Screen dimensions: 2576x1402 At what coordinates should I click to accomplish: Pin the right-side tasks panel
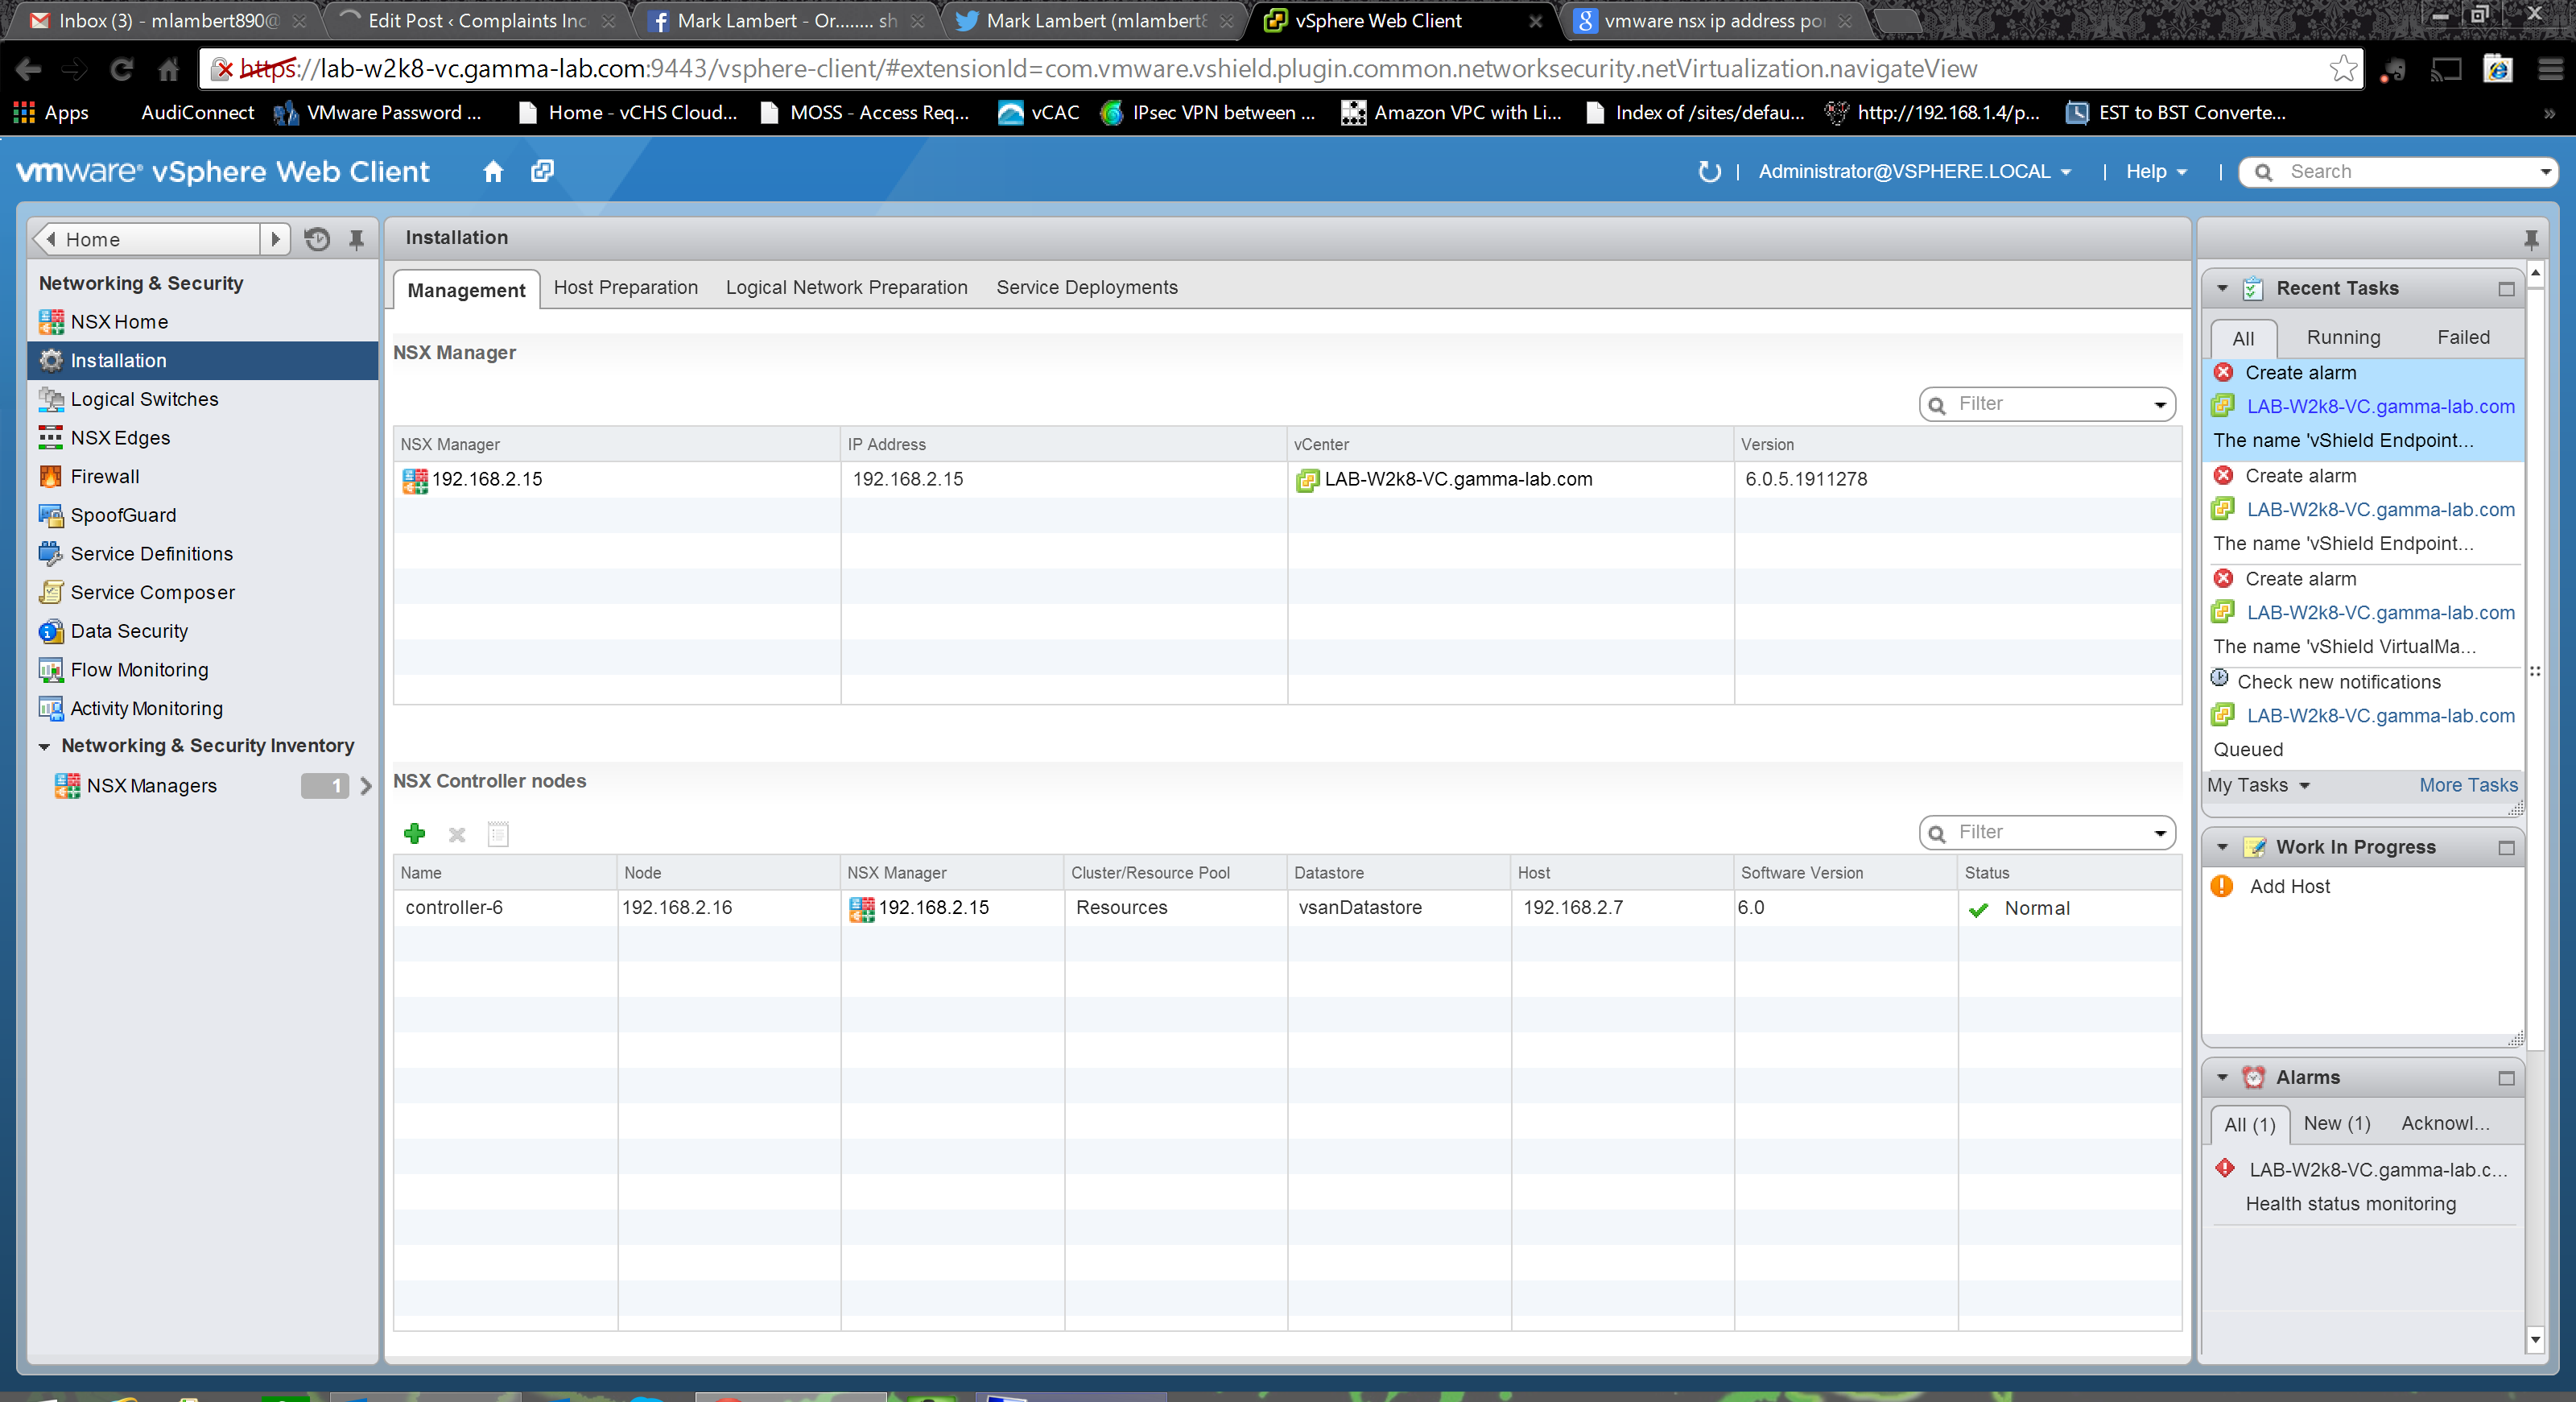[2530, 239]
